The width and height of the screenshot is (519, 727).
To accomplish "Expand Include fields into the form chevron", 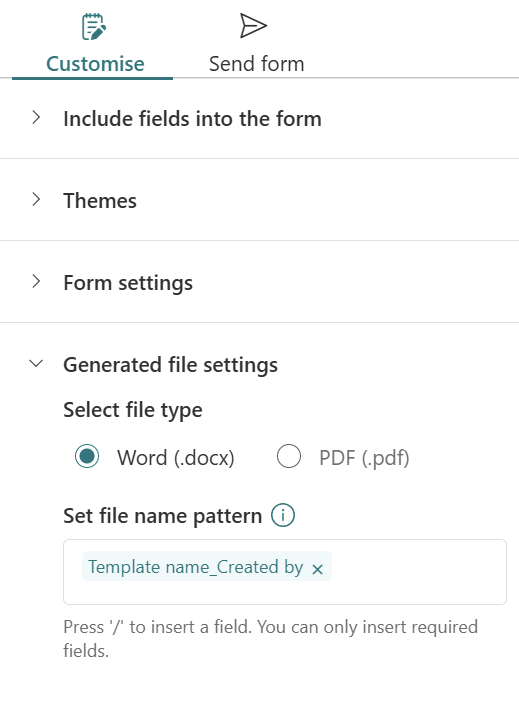I will 36,118.
